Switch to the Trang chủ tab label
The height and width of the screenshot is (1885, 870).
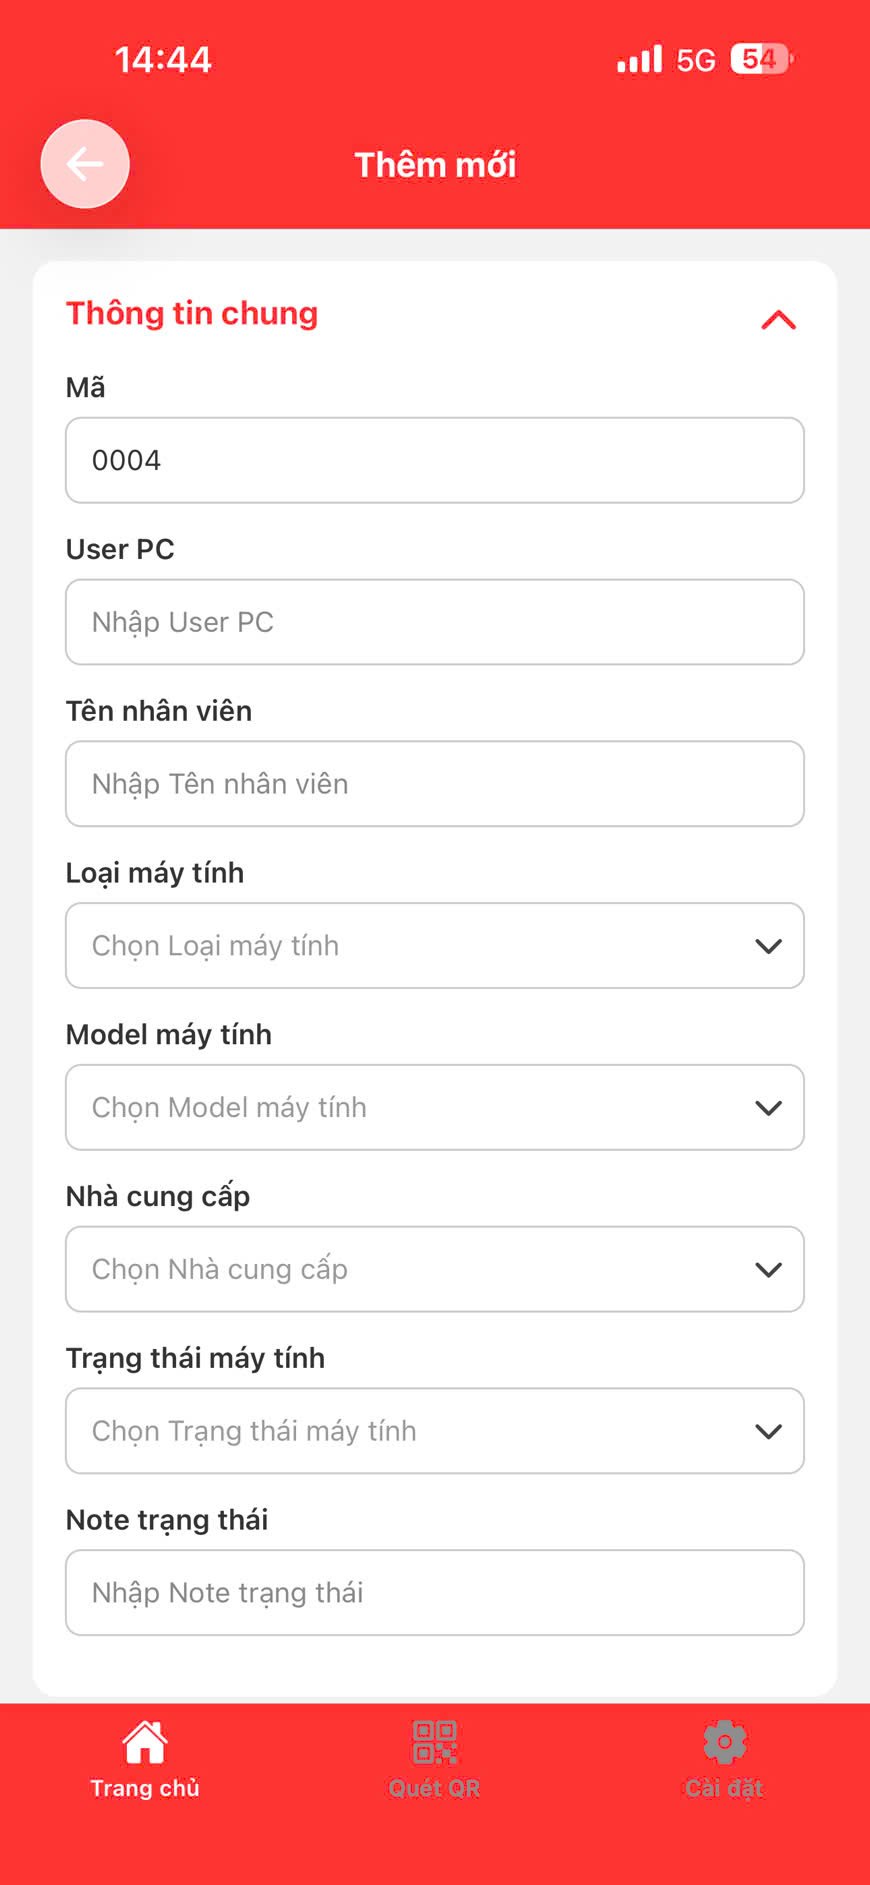coord(145,1788)
